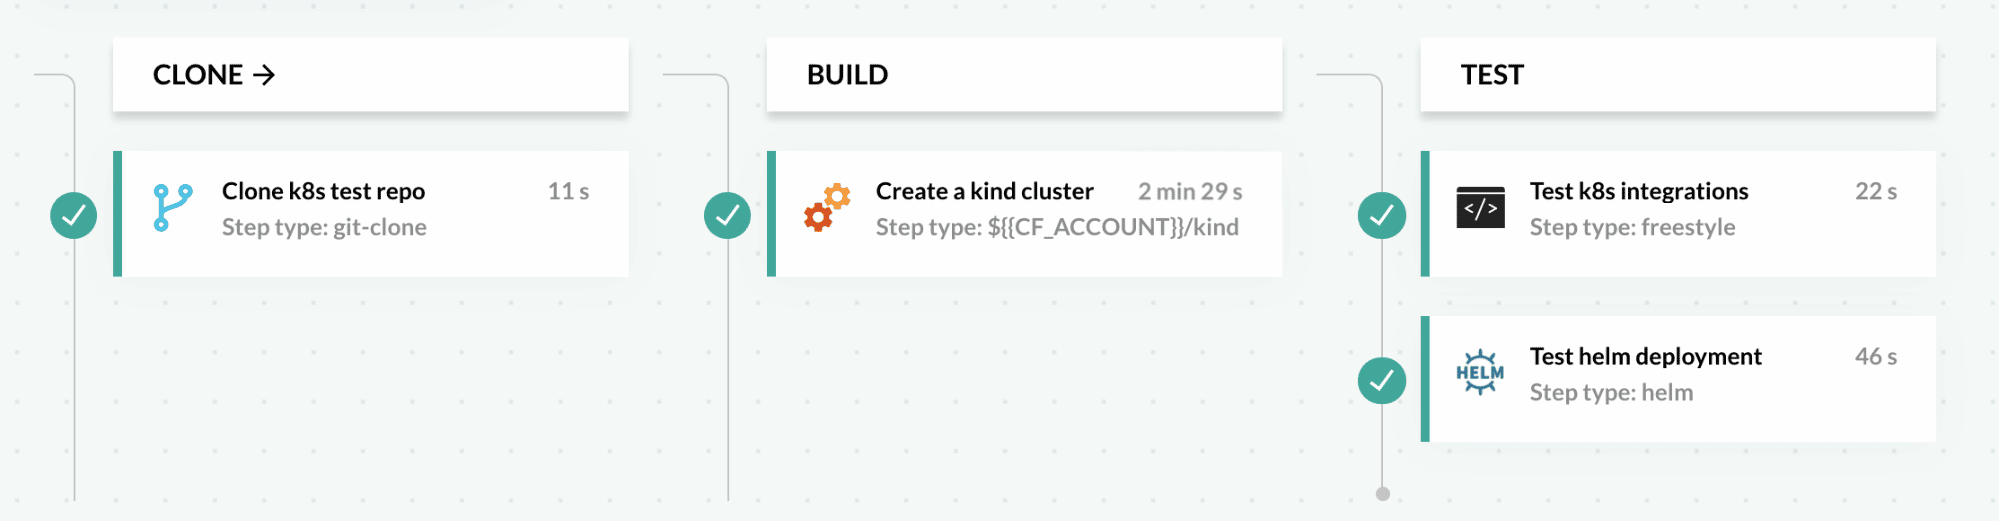Click the orange gears kind icon
This screenshot has width=1999, height=521.
pos(827,208)
